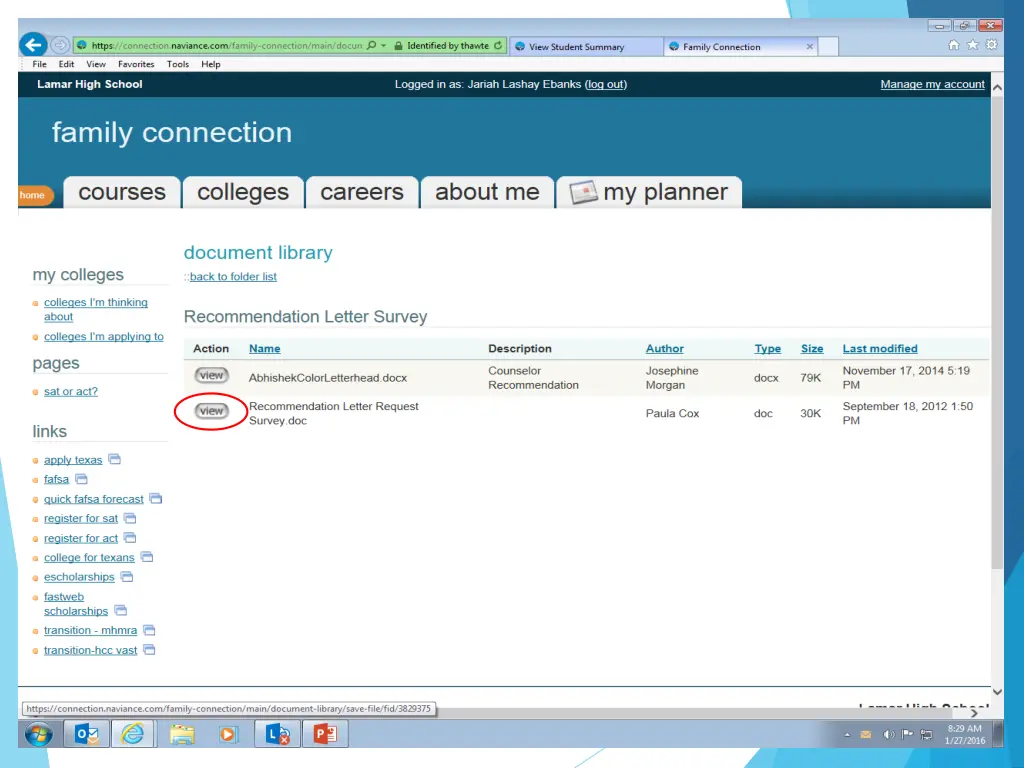Click the orange home button
1024x768 pixels.
coord(33,195)
